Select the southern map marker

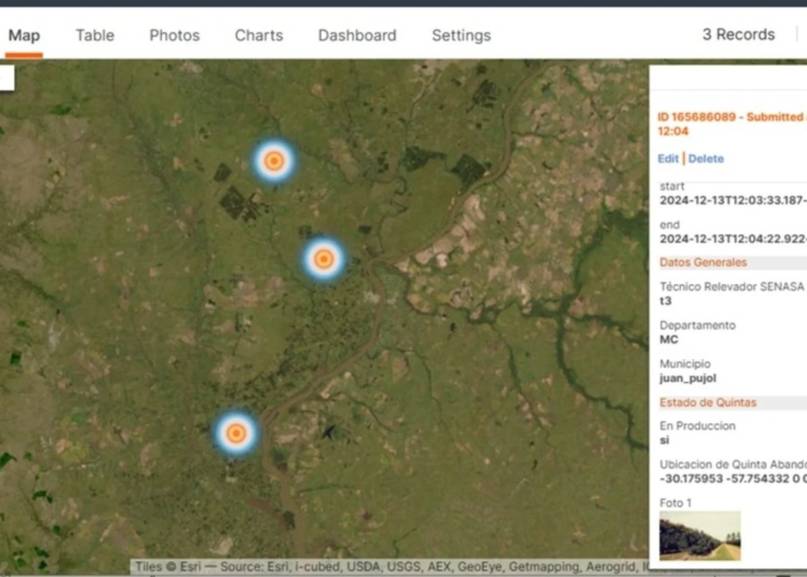click(237, 434)
